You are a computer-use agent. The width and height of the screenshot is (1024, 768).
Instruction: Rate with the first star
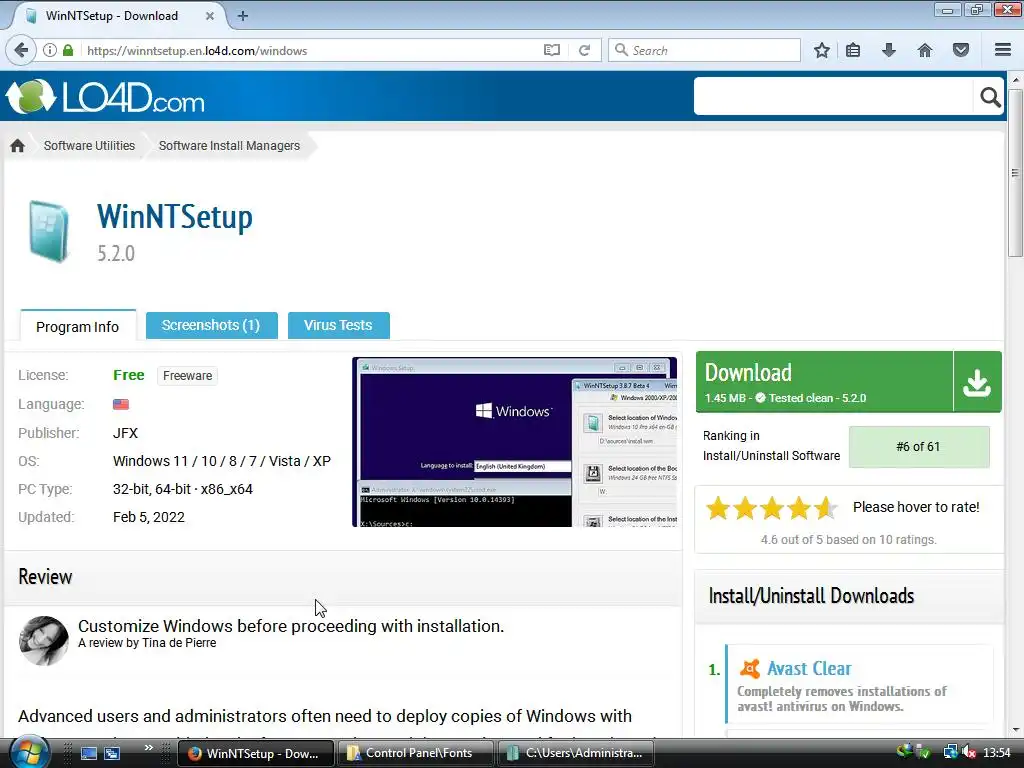(718, 507)
